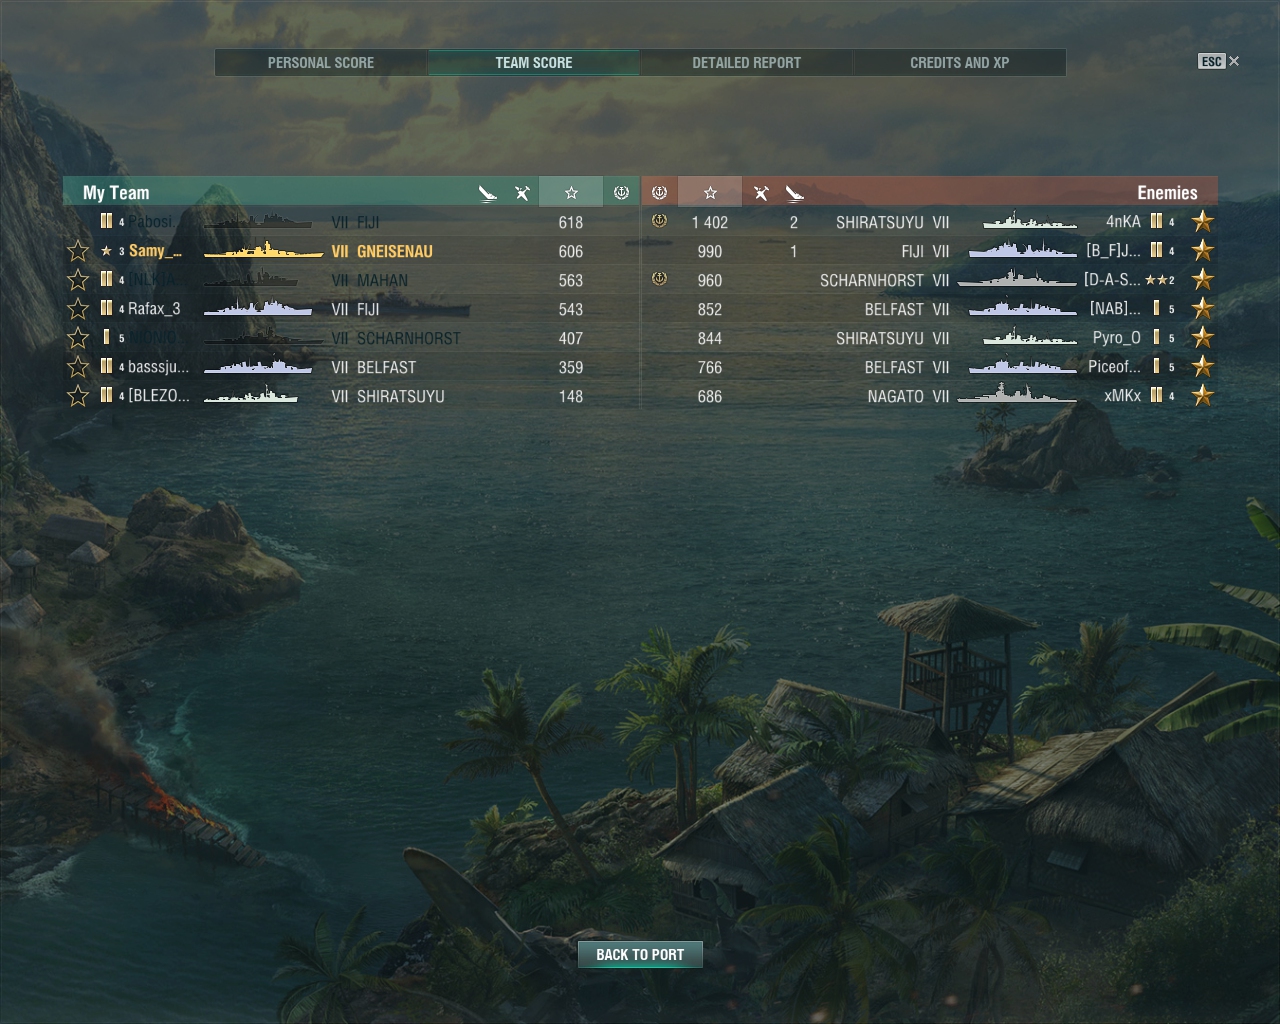The image size is (1280, 1024).
Task: Select xMKx Nagato enemy row
Action: [930, 396]
